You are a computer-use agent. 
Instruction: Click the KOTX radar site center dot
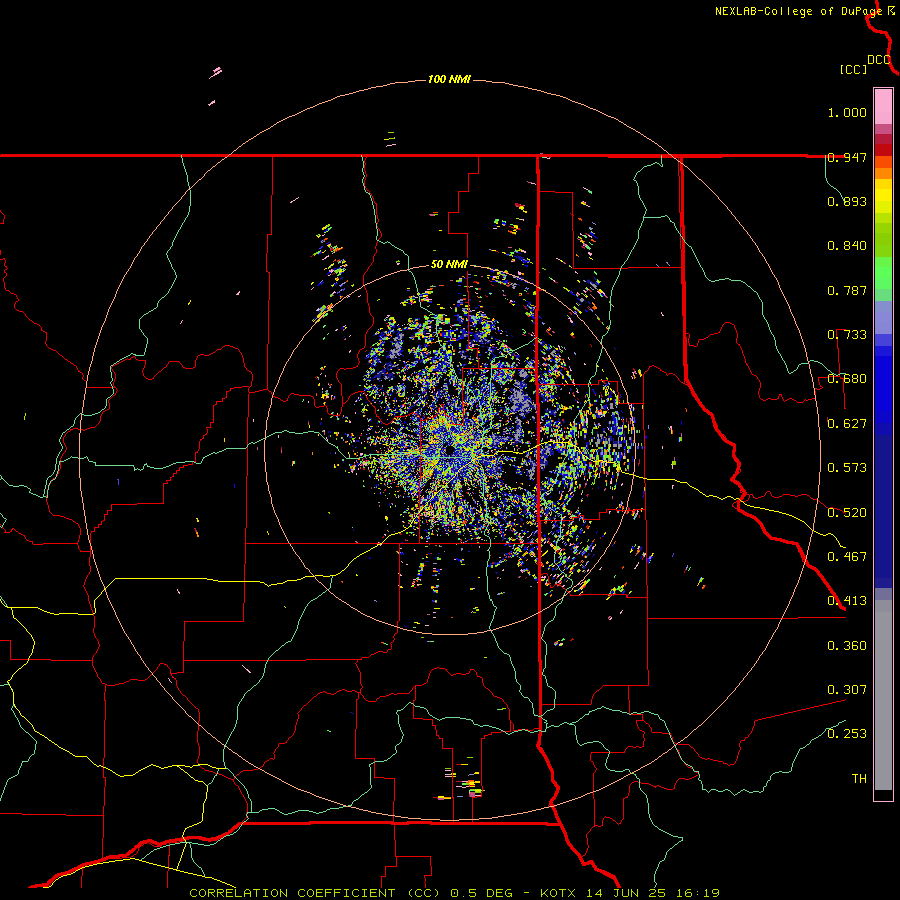coord(449,450)
